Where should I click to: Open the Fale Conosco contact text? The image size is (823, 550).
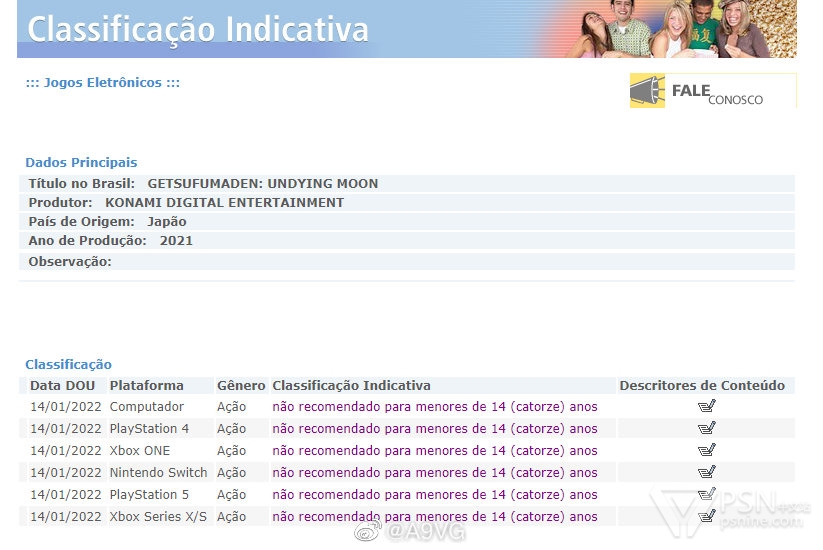[718, 93]
